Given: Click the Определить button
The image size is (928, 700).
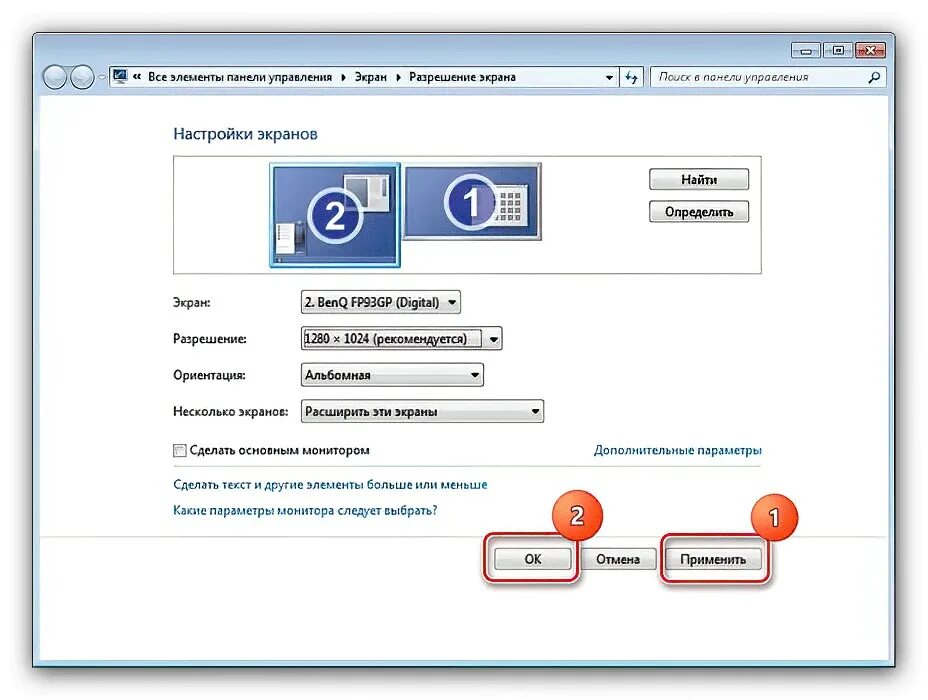Looking at the screenshot, I should click(698, 212).
